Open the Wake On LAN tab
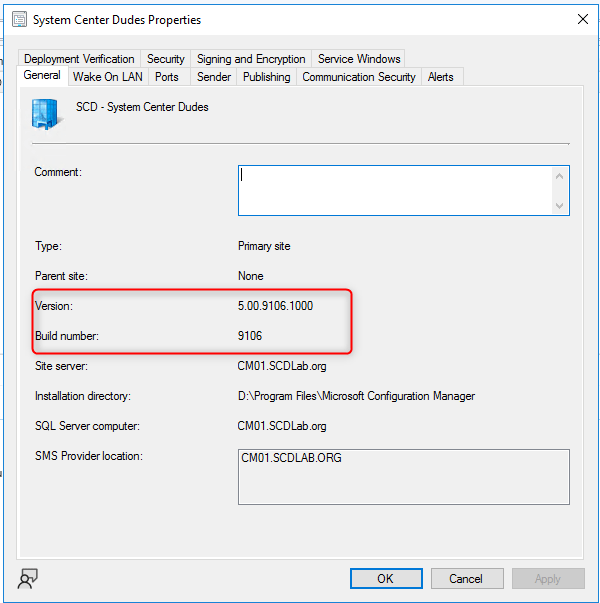Screen dimensions: 600x603 pyautogui.click(x=108, y=77)
